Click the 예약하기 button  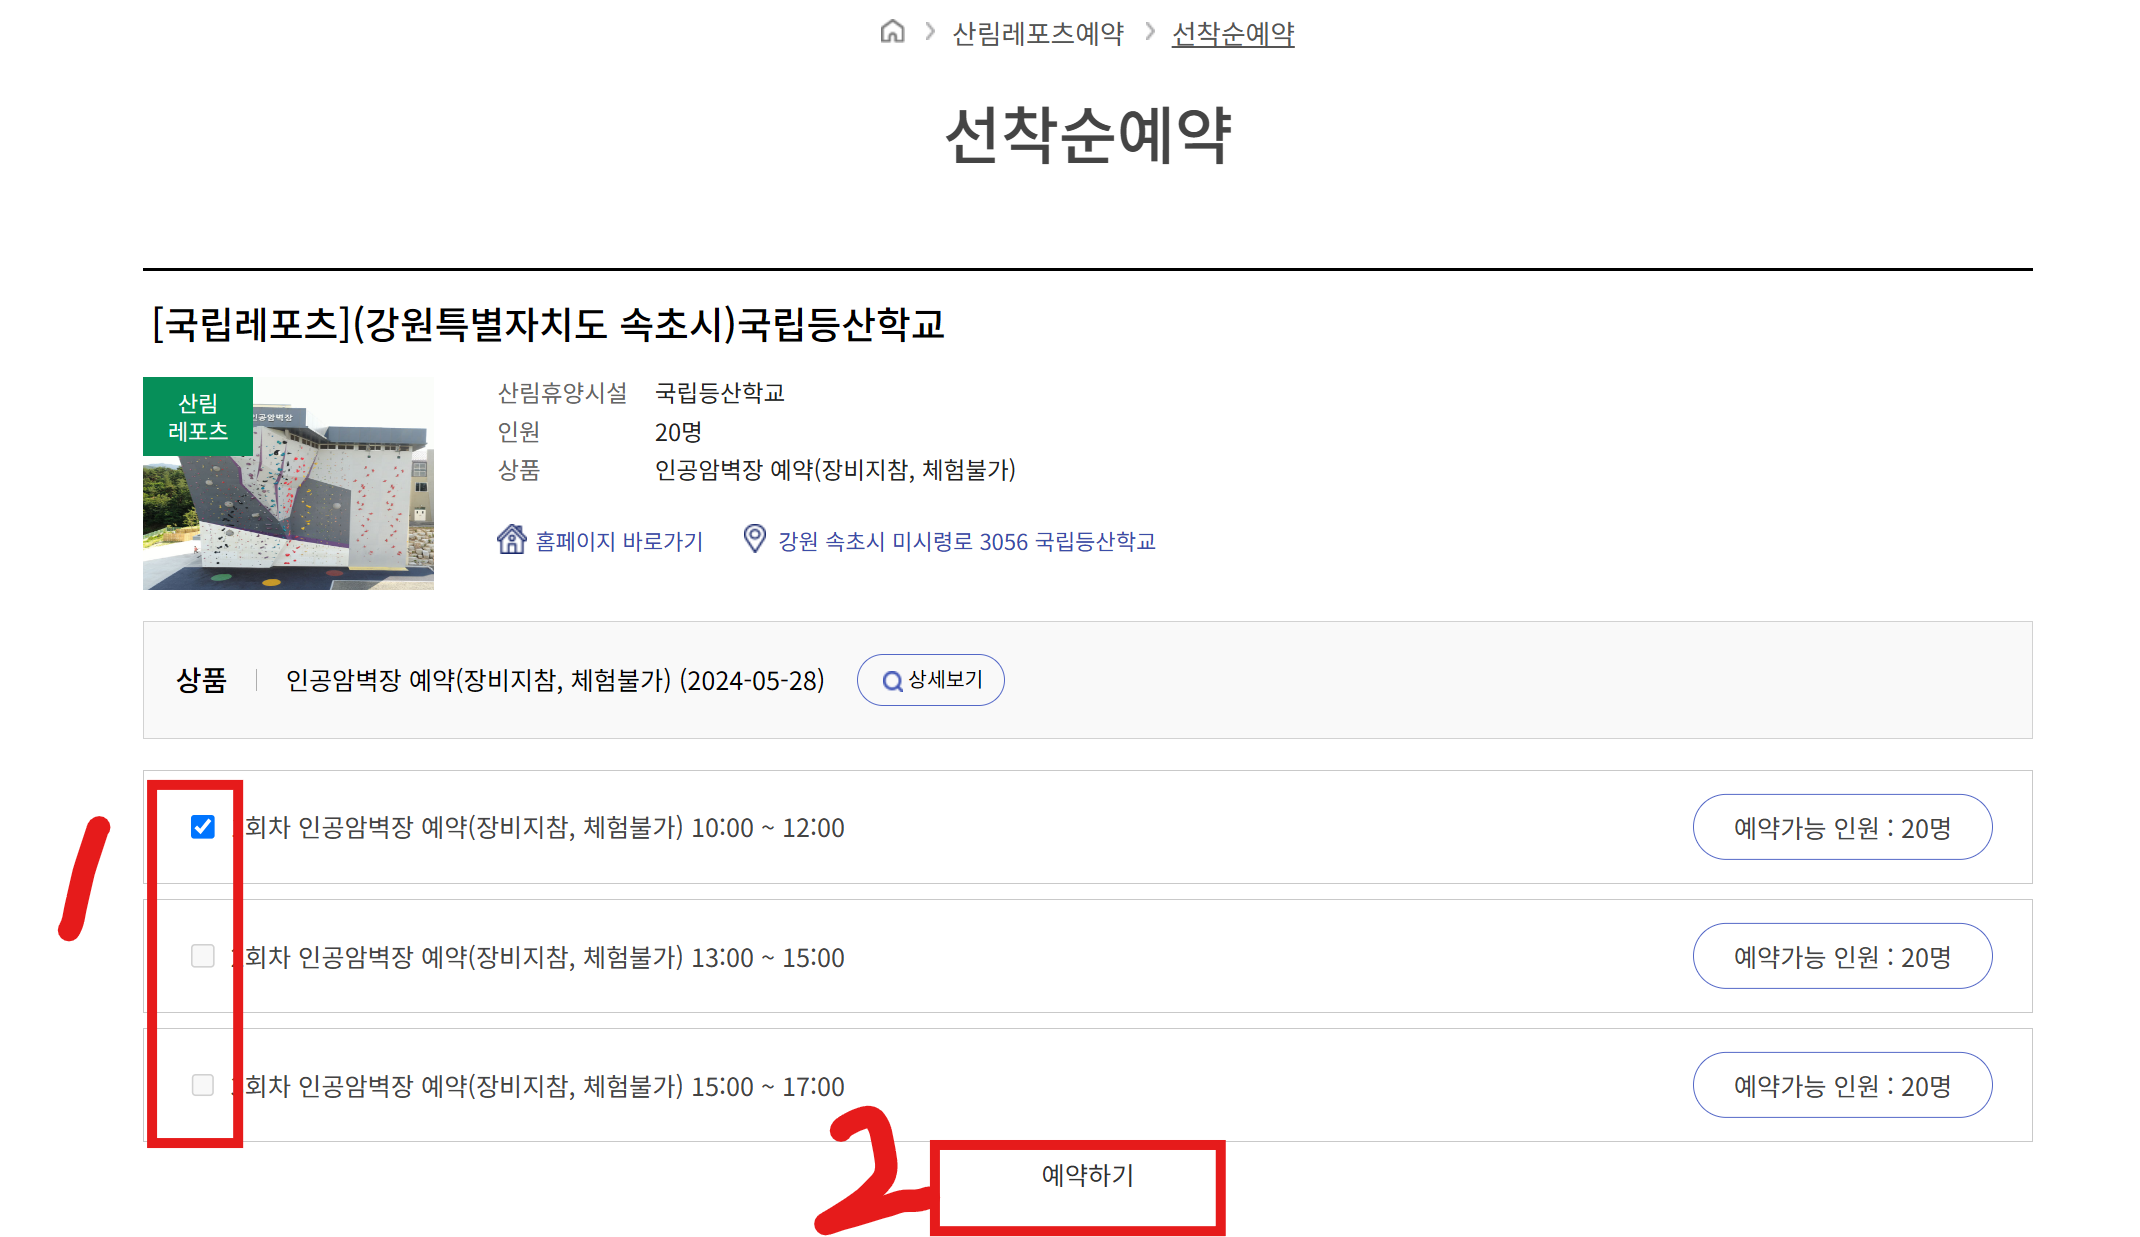1087,1176
